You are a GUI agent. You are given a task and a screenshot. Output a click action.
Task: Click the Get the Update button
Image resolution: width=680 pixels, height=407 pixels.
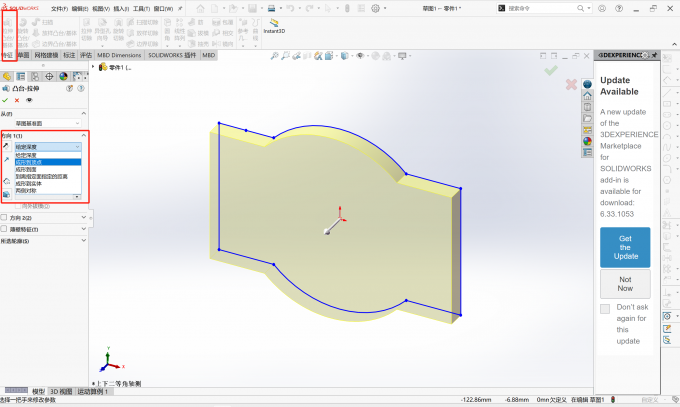625,247
